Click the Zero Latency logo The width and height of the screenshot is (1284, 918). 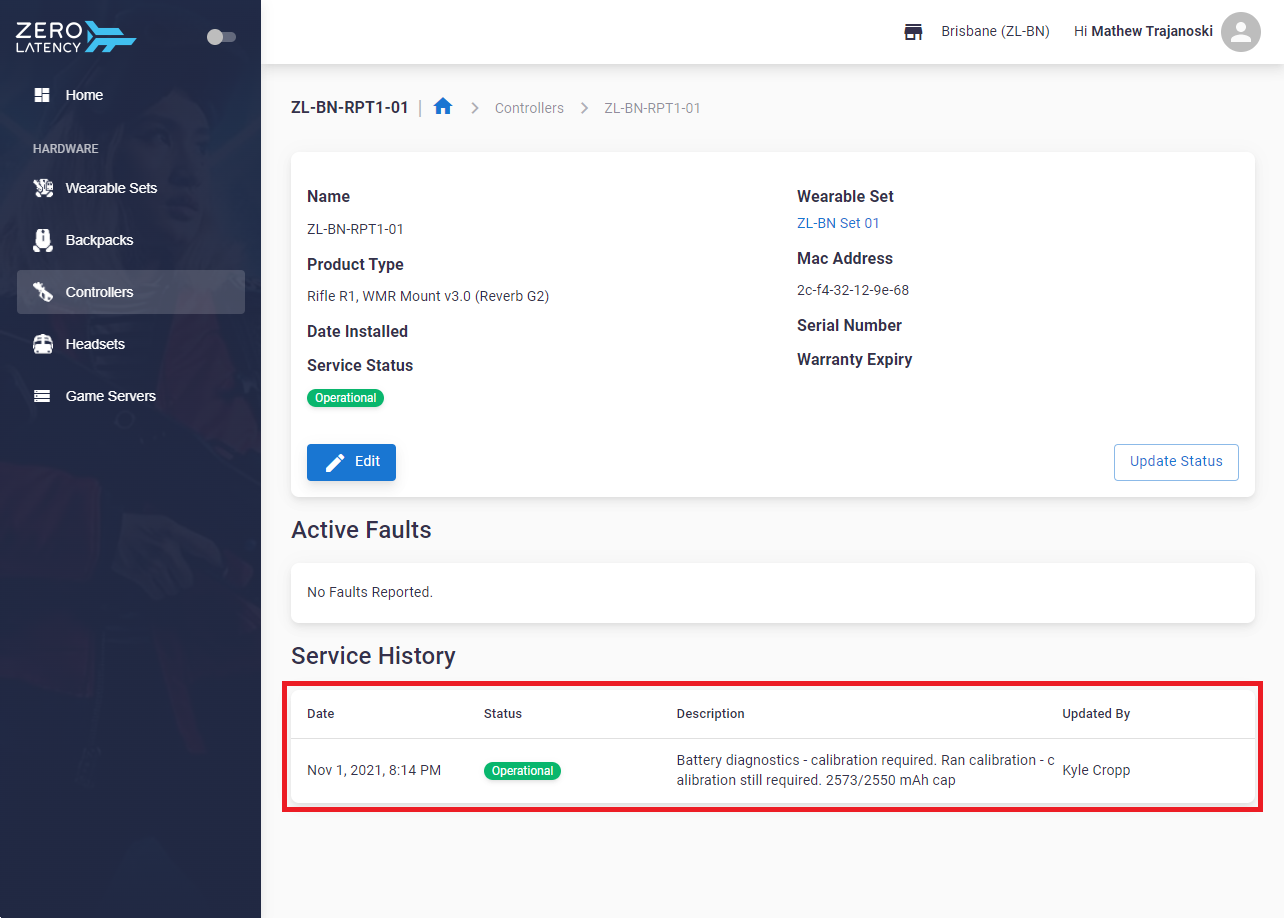point(76,36)
